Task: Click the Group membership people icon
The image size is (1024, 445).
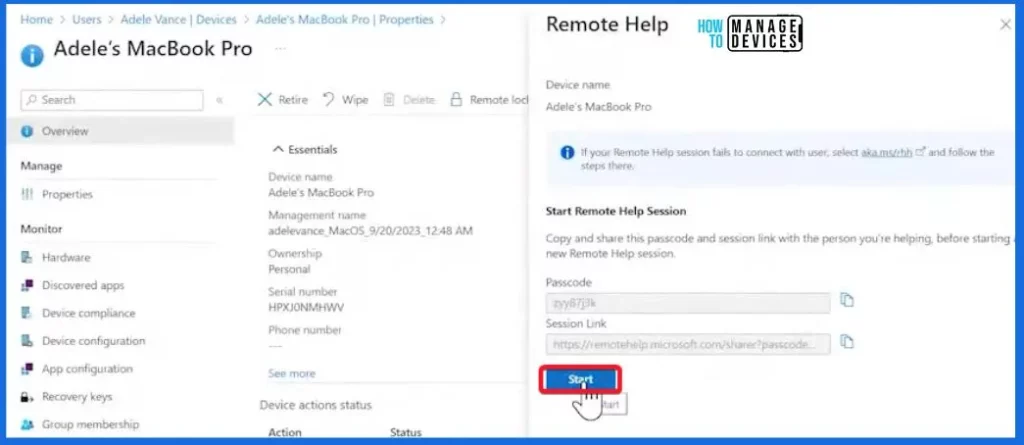Action: click(x=27, y=425)
